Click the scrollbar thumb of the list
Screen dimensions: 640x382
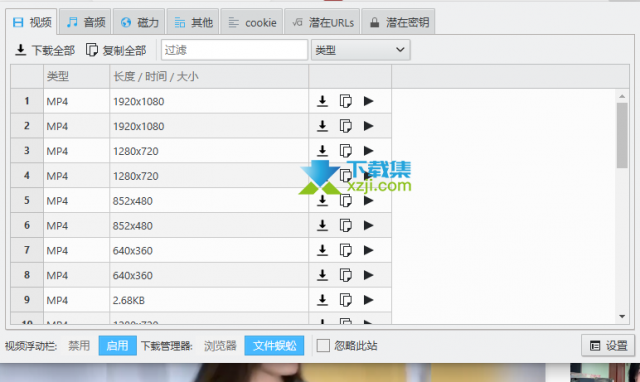click(622, 135)
